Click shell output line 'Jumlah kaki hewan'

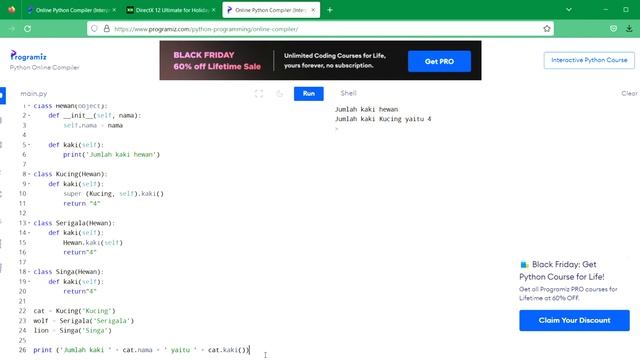(366, 109)
